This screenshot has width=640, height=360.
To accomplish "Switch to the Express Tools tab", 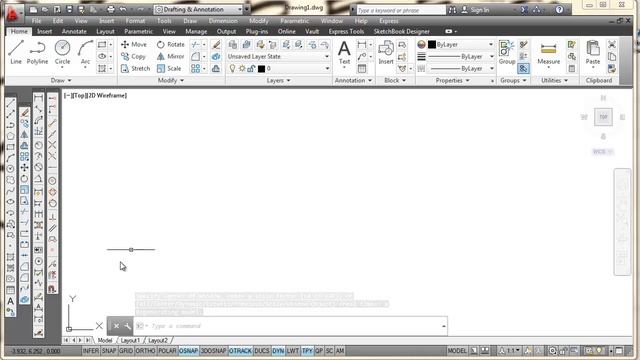I will 346,31.
